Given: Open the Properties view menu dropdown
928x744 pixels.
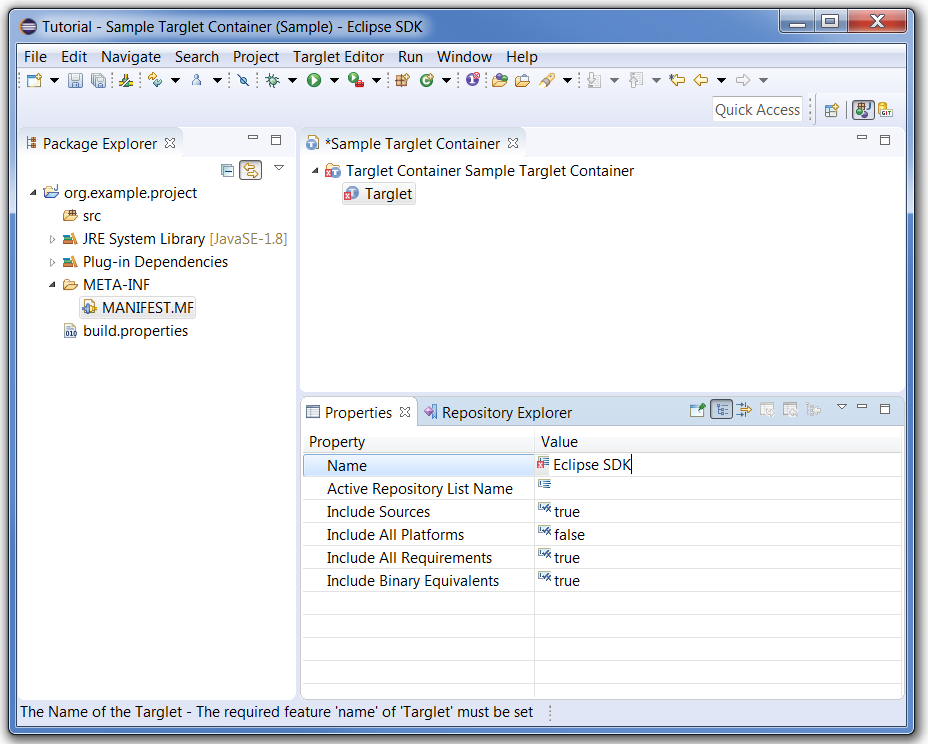Looking at the screenshot, I should pyautogui.click(x=842, y=407).
